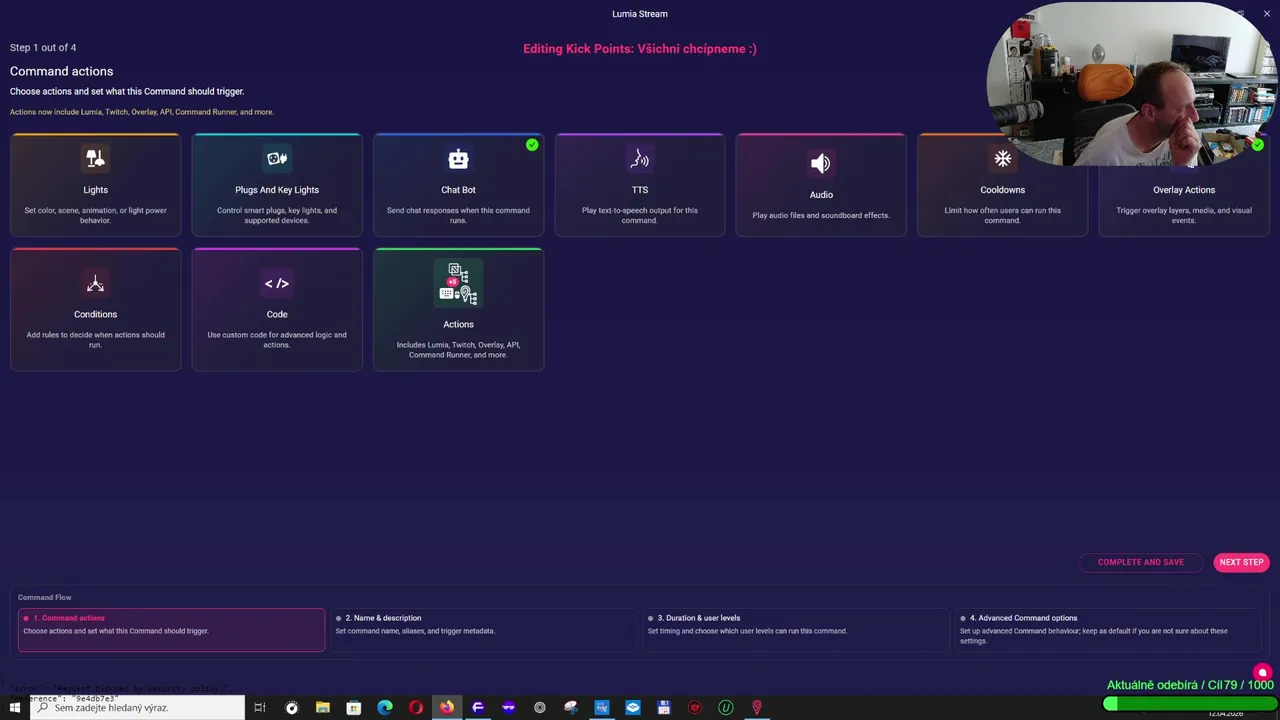Launch Microsoft Edge from the taskbar

(x=384, y=707)
